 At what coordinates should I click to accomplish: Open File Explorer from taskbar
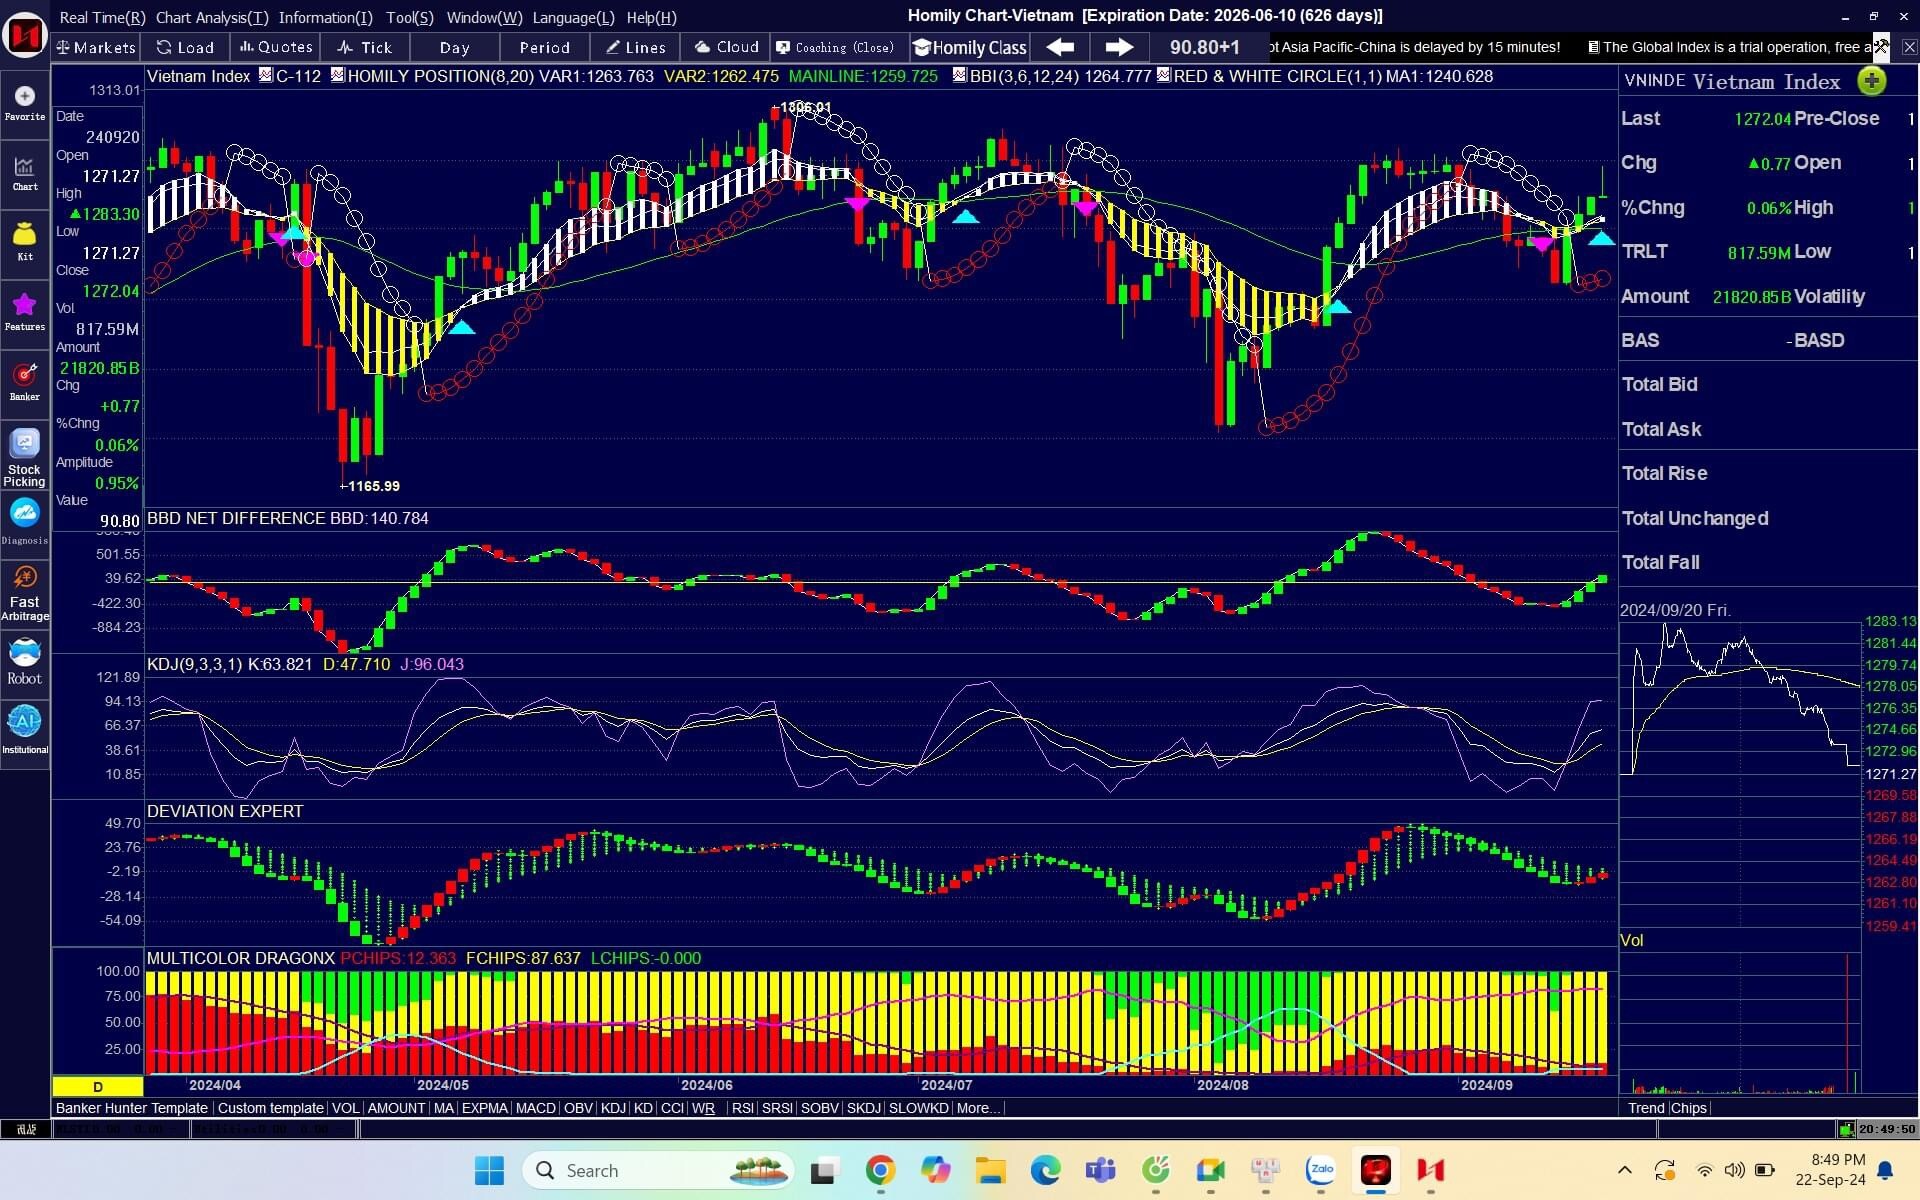click(x=990, y=1170)
